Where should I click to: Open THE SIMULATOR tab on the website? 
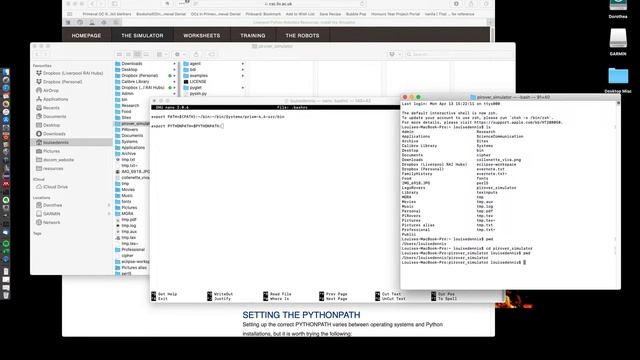[x=142, y=36]
